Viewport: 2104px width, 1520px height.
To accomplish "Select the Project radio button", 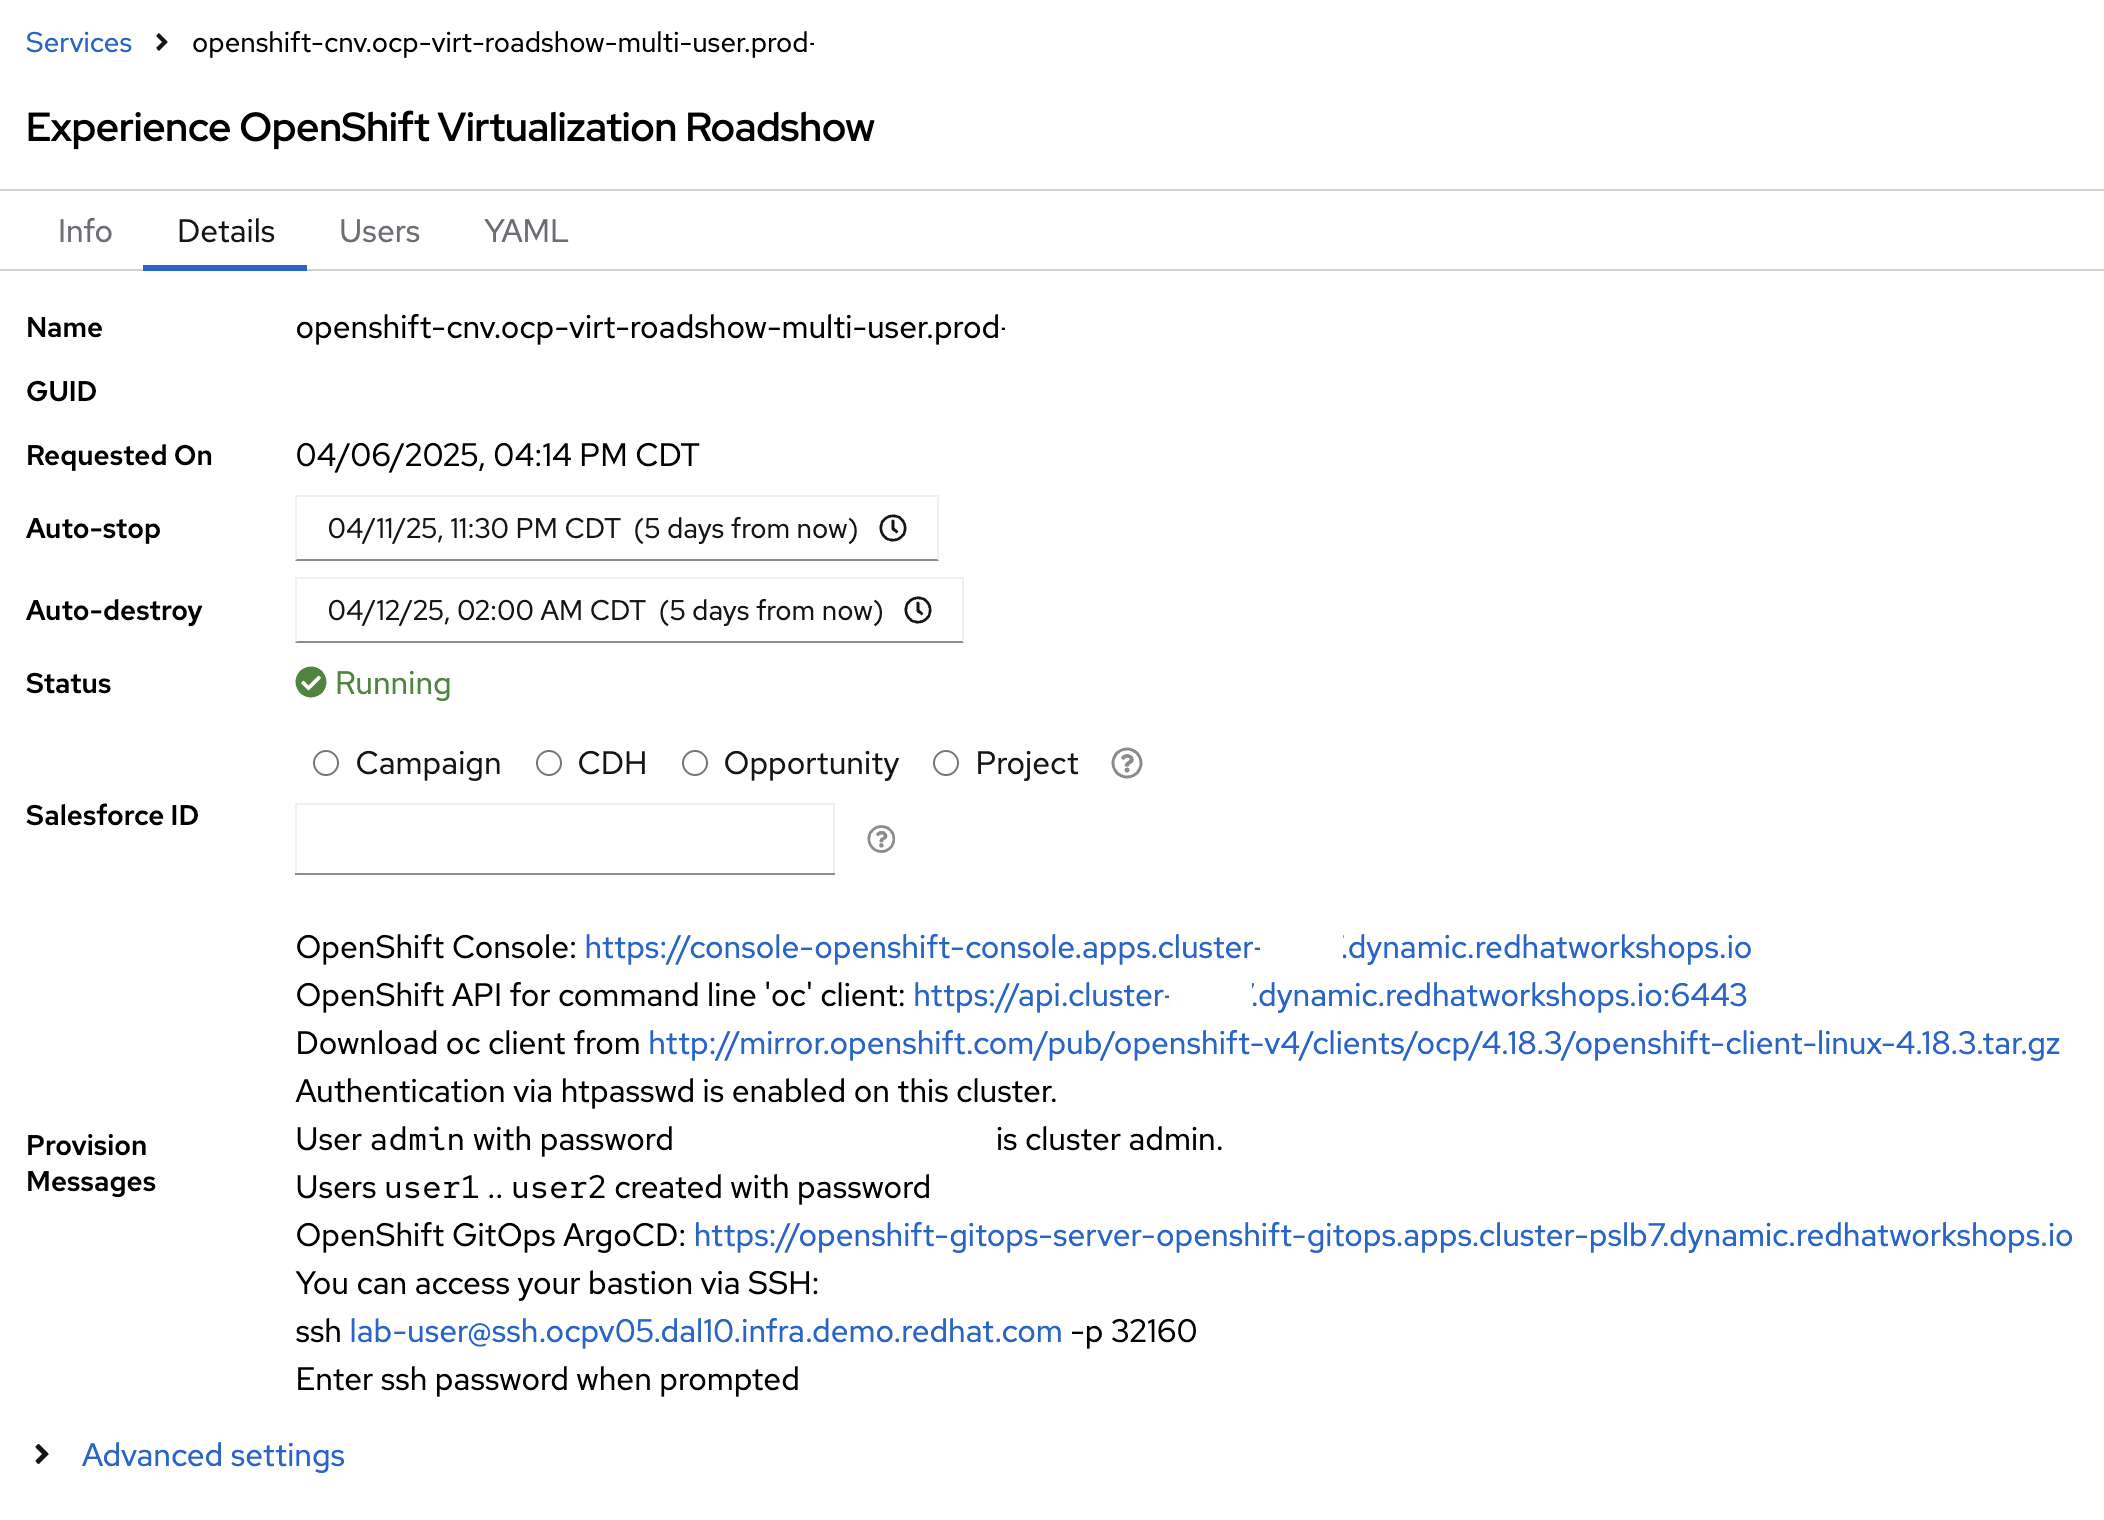I will click(x=946, y=763).
